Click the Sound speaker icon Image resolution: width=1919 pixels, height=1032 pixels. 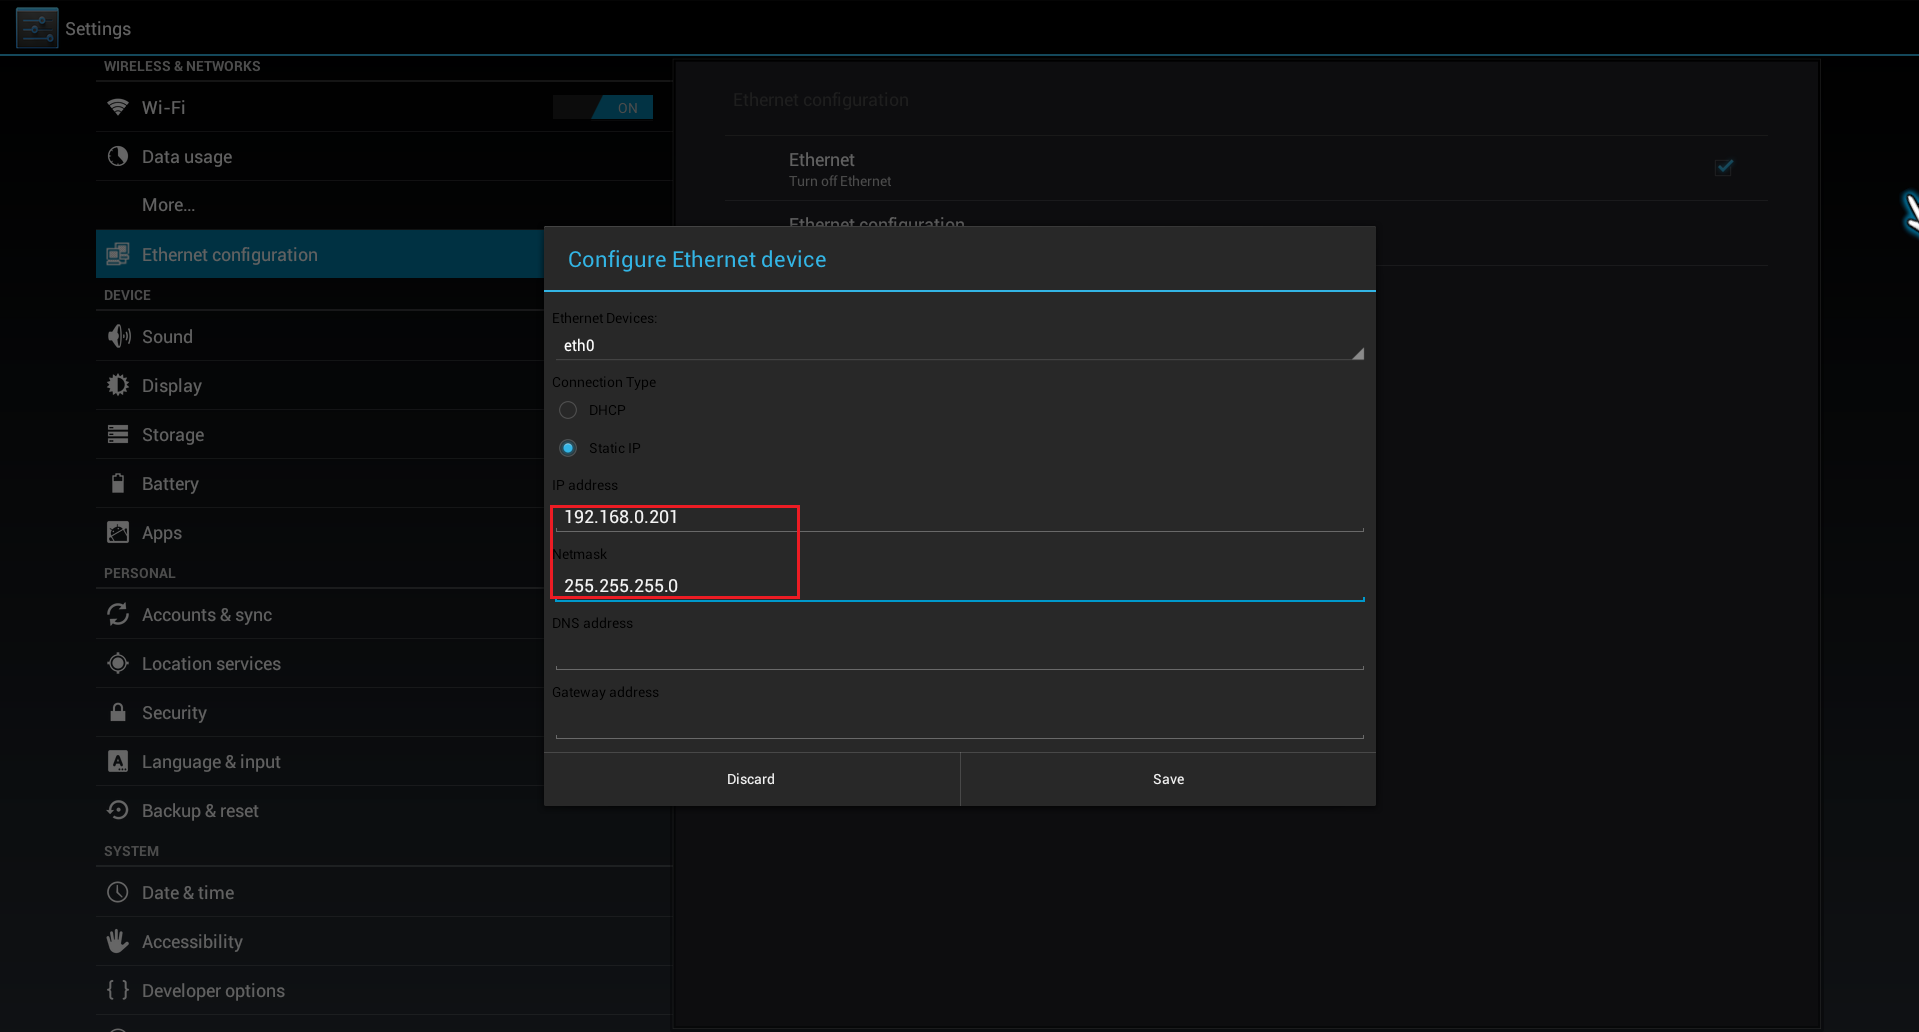(118, 336)
